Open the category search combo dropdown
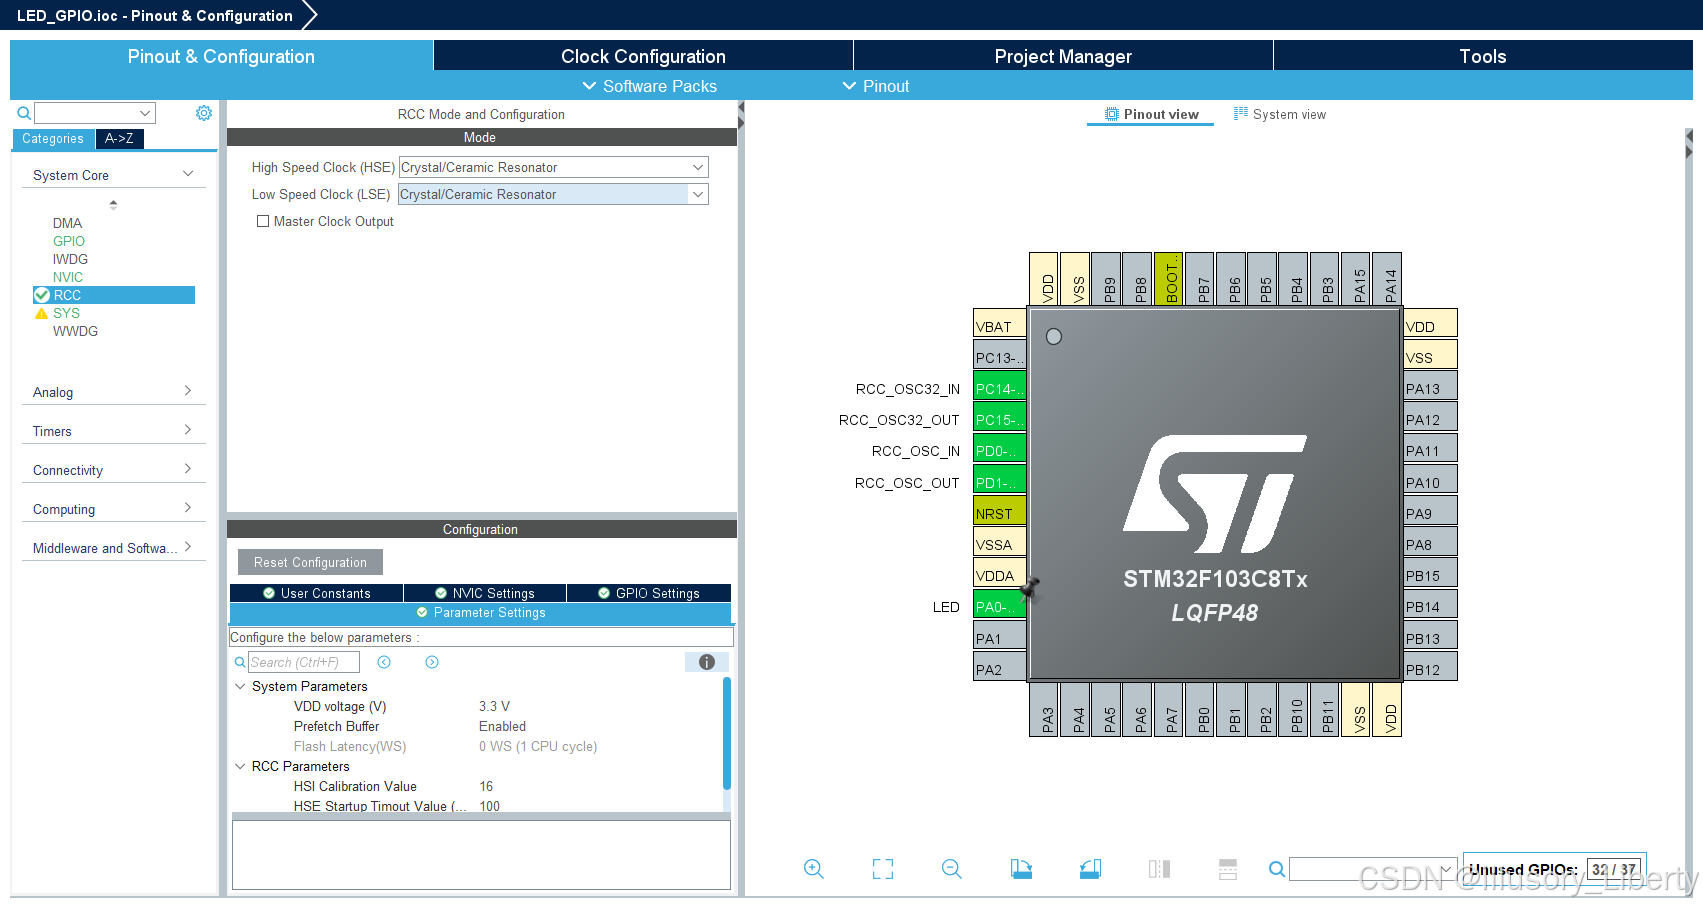This screenshot has height=908, width=1703. tap(145, 113)
